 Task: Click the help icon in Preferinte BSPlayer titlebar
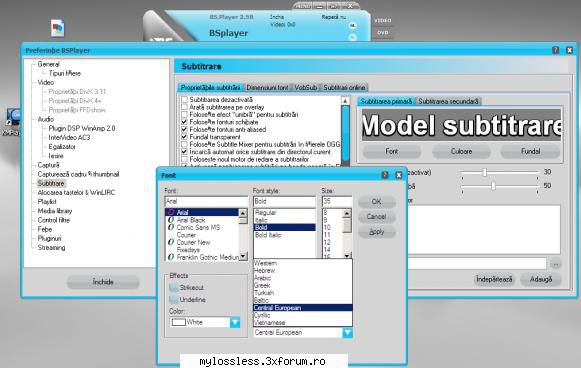(555, 50)
